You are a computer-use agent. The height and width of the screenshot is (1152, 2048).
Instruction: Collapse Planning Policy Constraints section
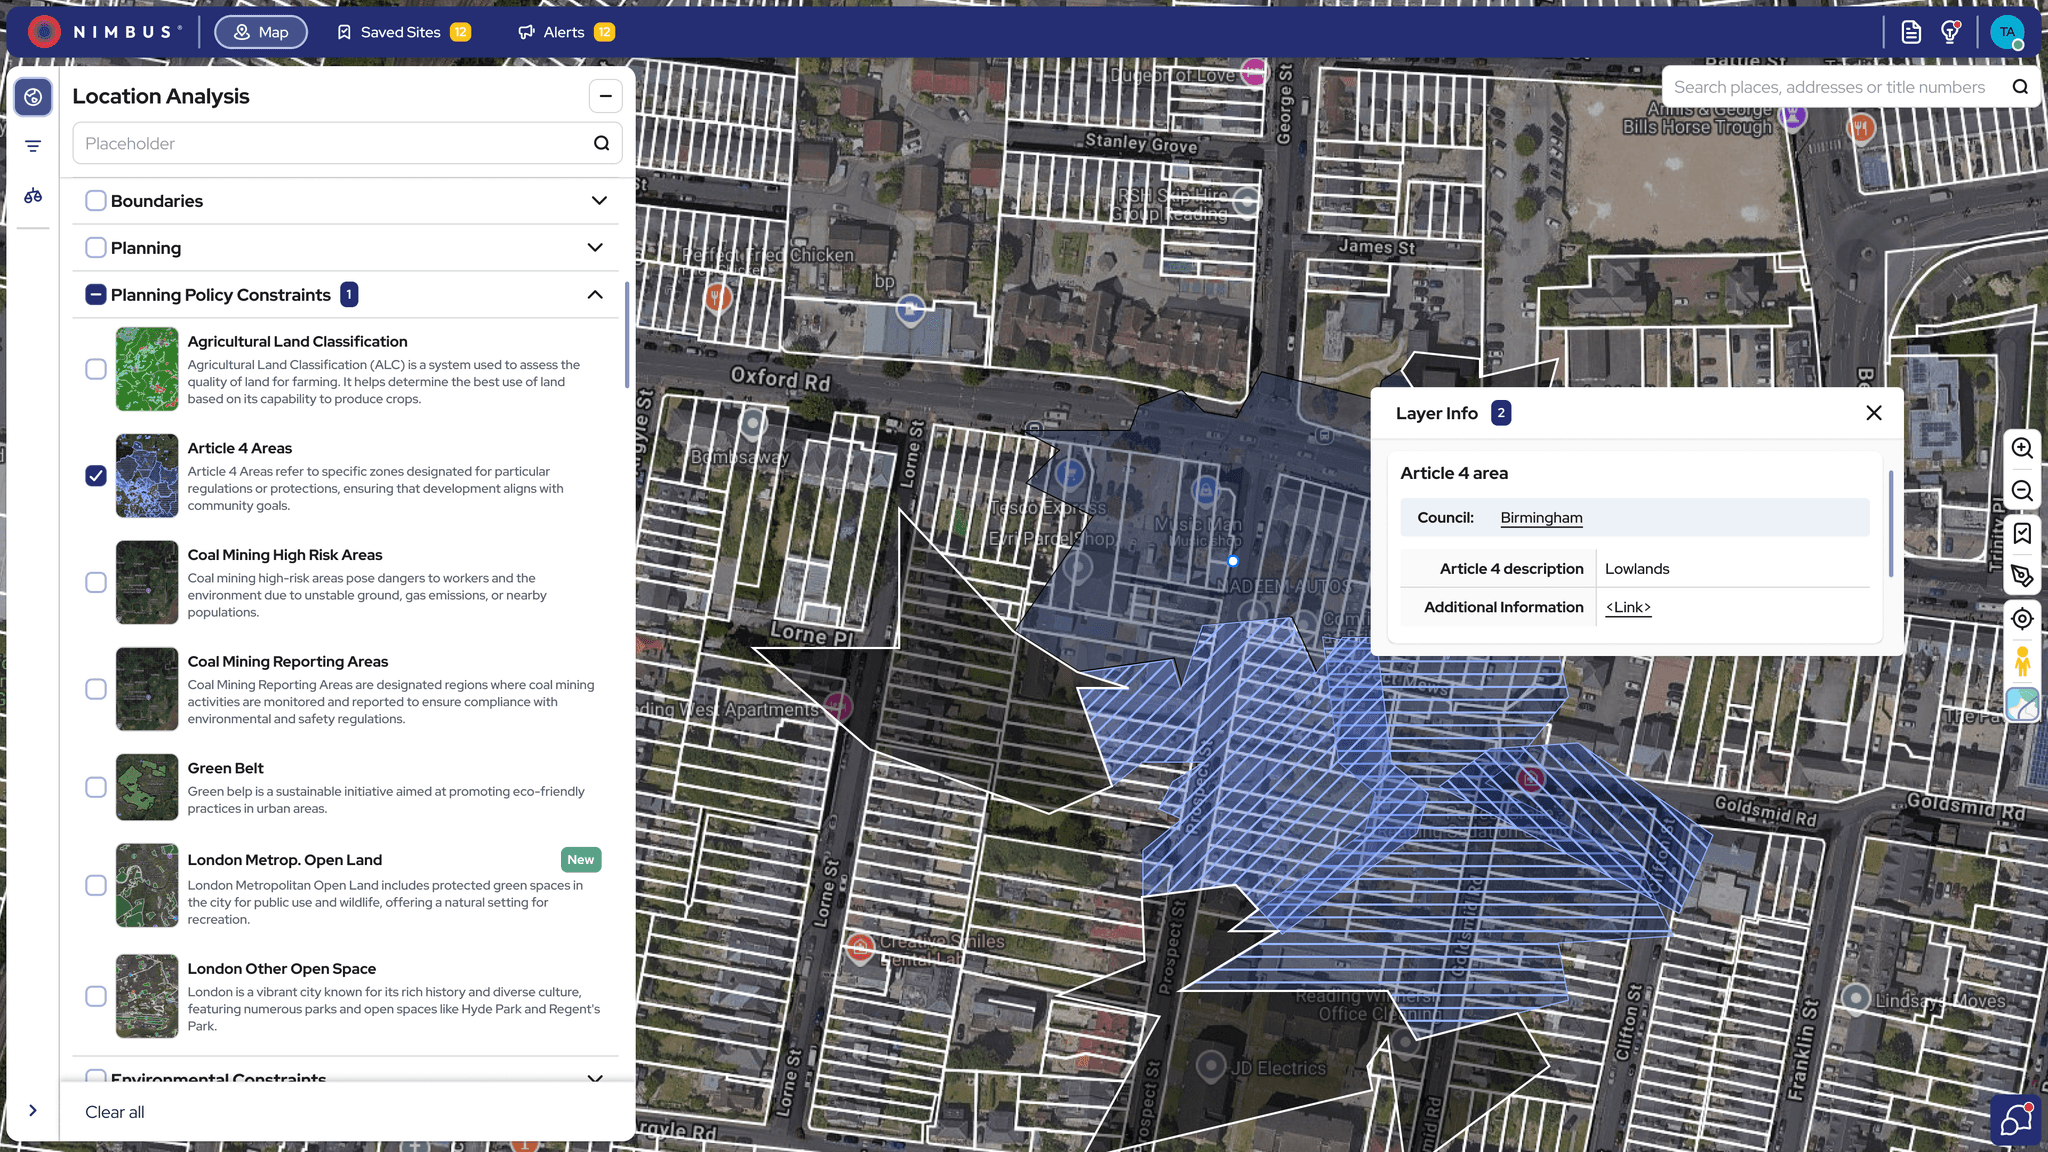coord(595,295)
